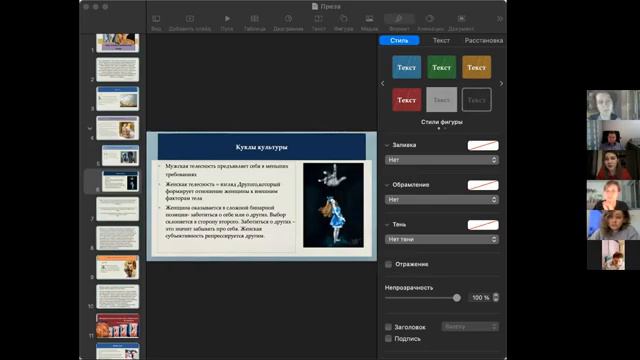Apply the blue Текст shape style

(x=407, y=67)
